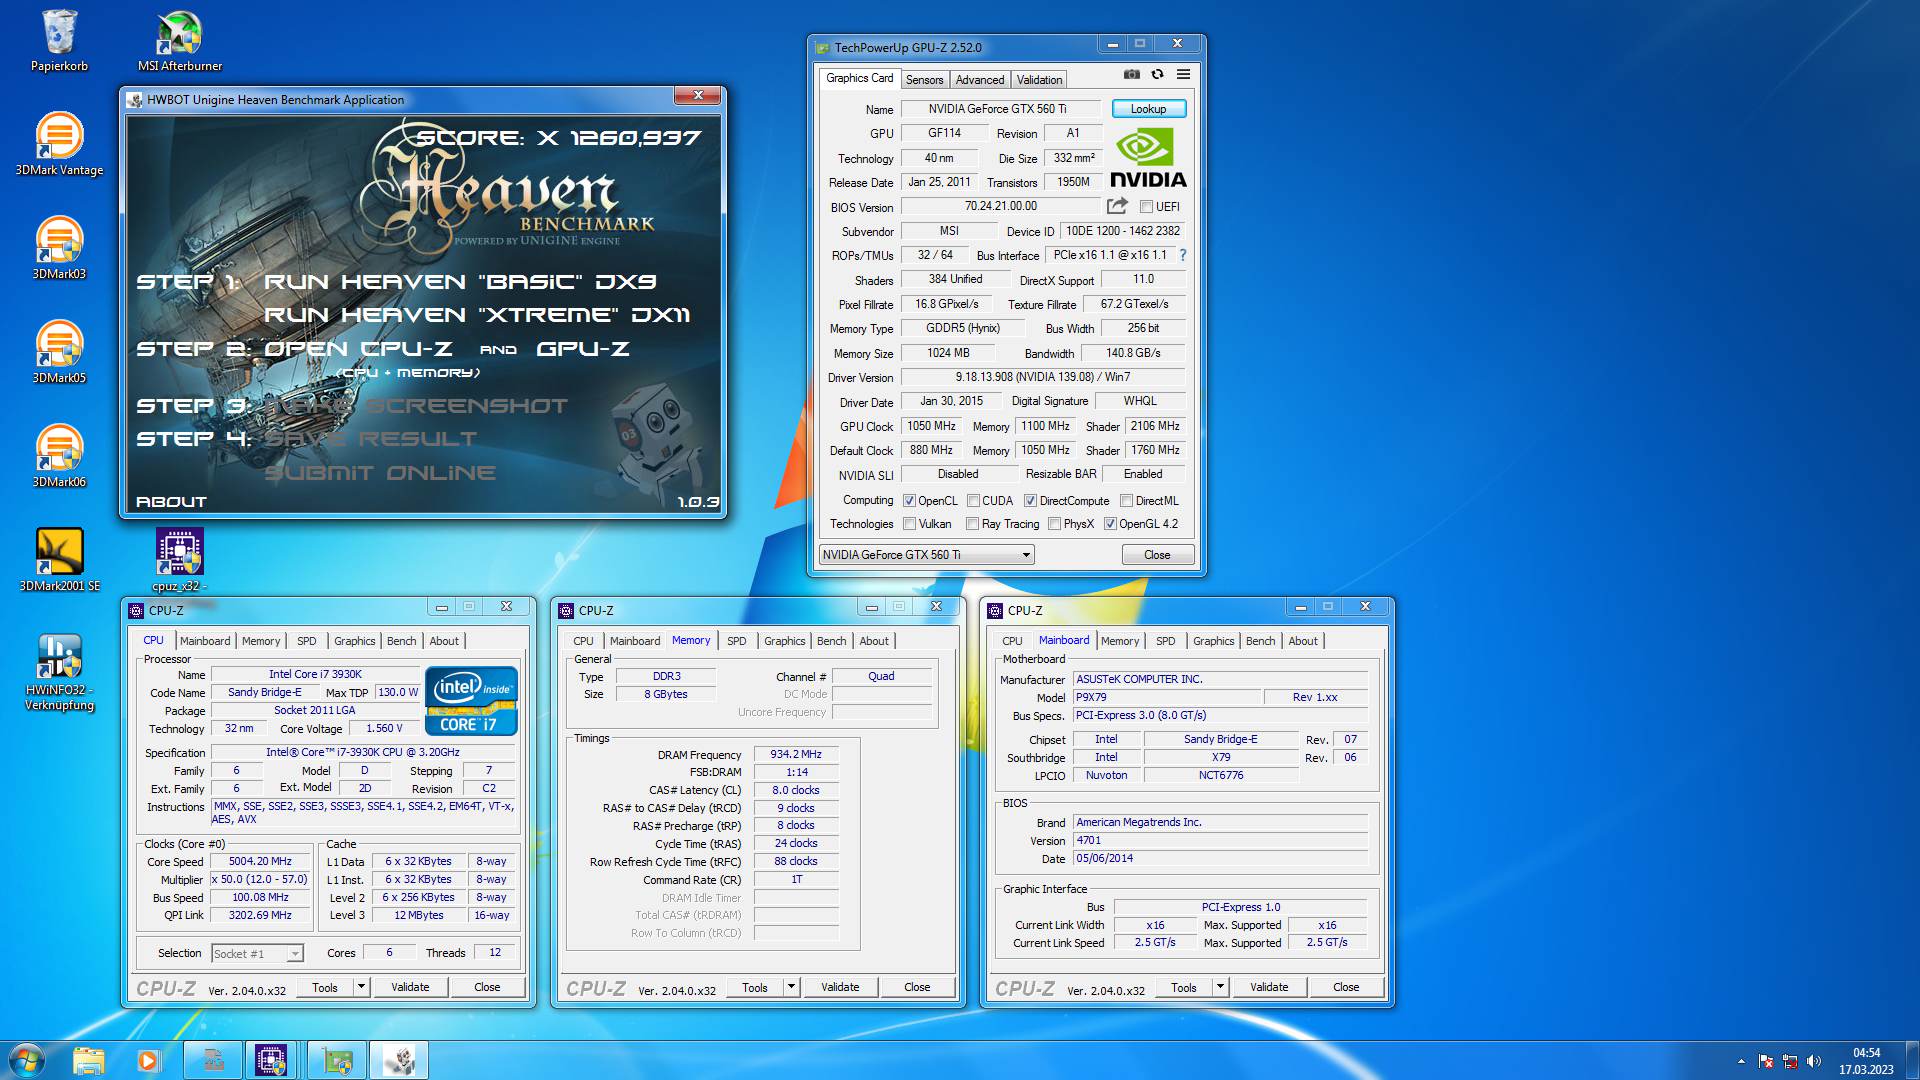The height and width of the screenshot is (1080, 1920).
Task: Toggle the DirectML checkbox
Action: pos(1126,501)
